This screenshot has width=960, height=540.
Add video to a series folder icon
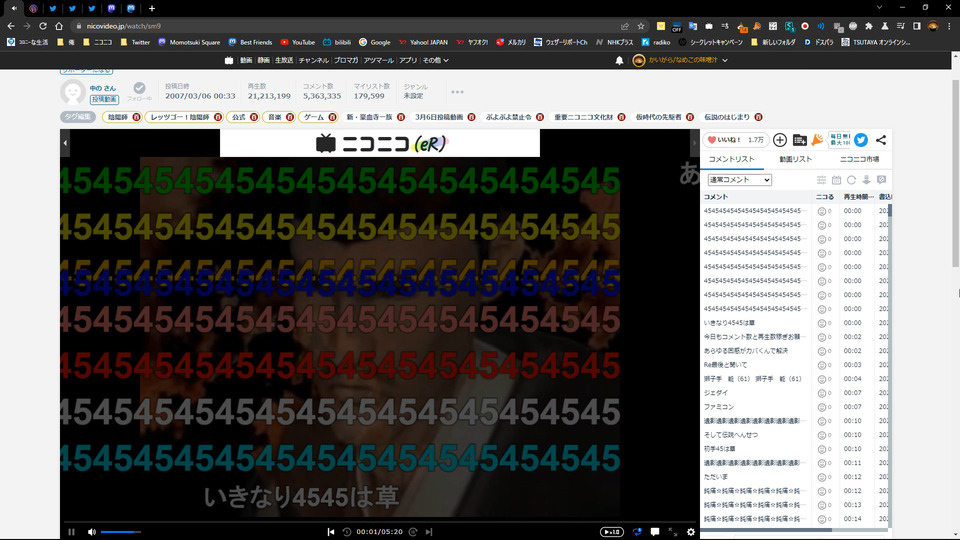[800, 140]
